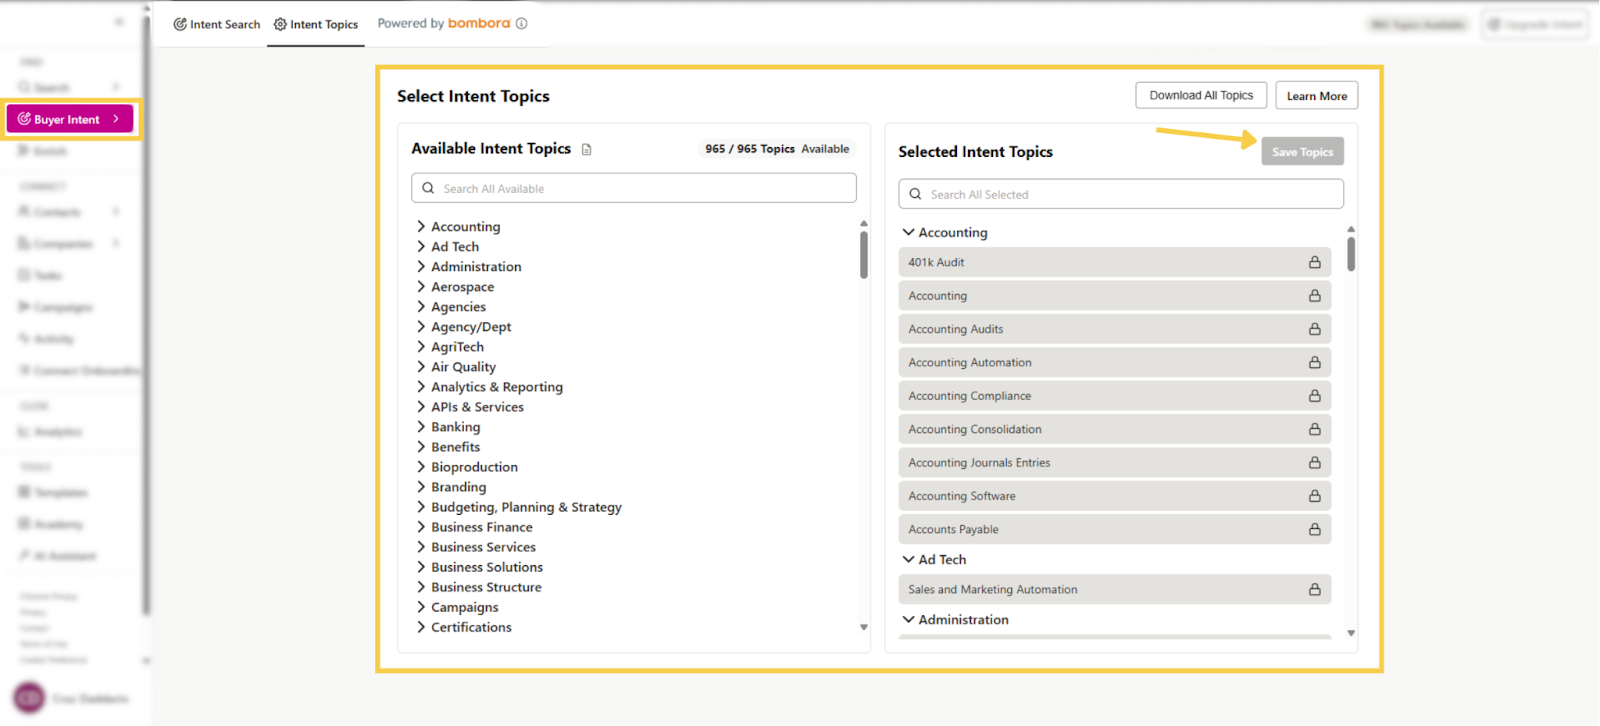Screen dimensions: 1600x726
Task: Open the Buyer Intent sidebar item
Action: tap(70, 119)
